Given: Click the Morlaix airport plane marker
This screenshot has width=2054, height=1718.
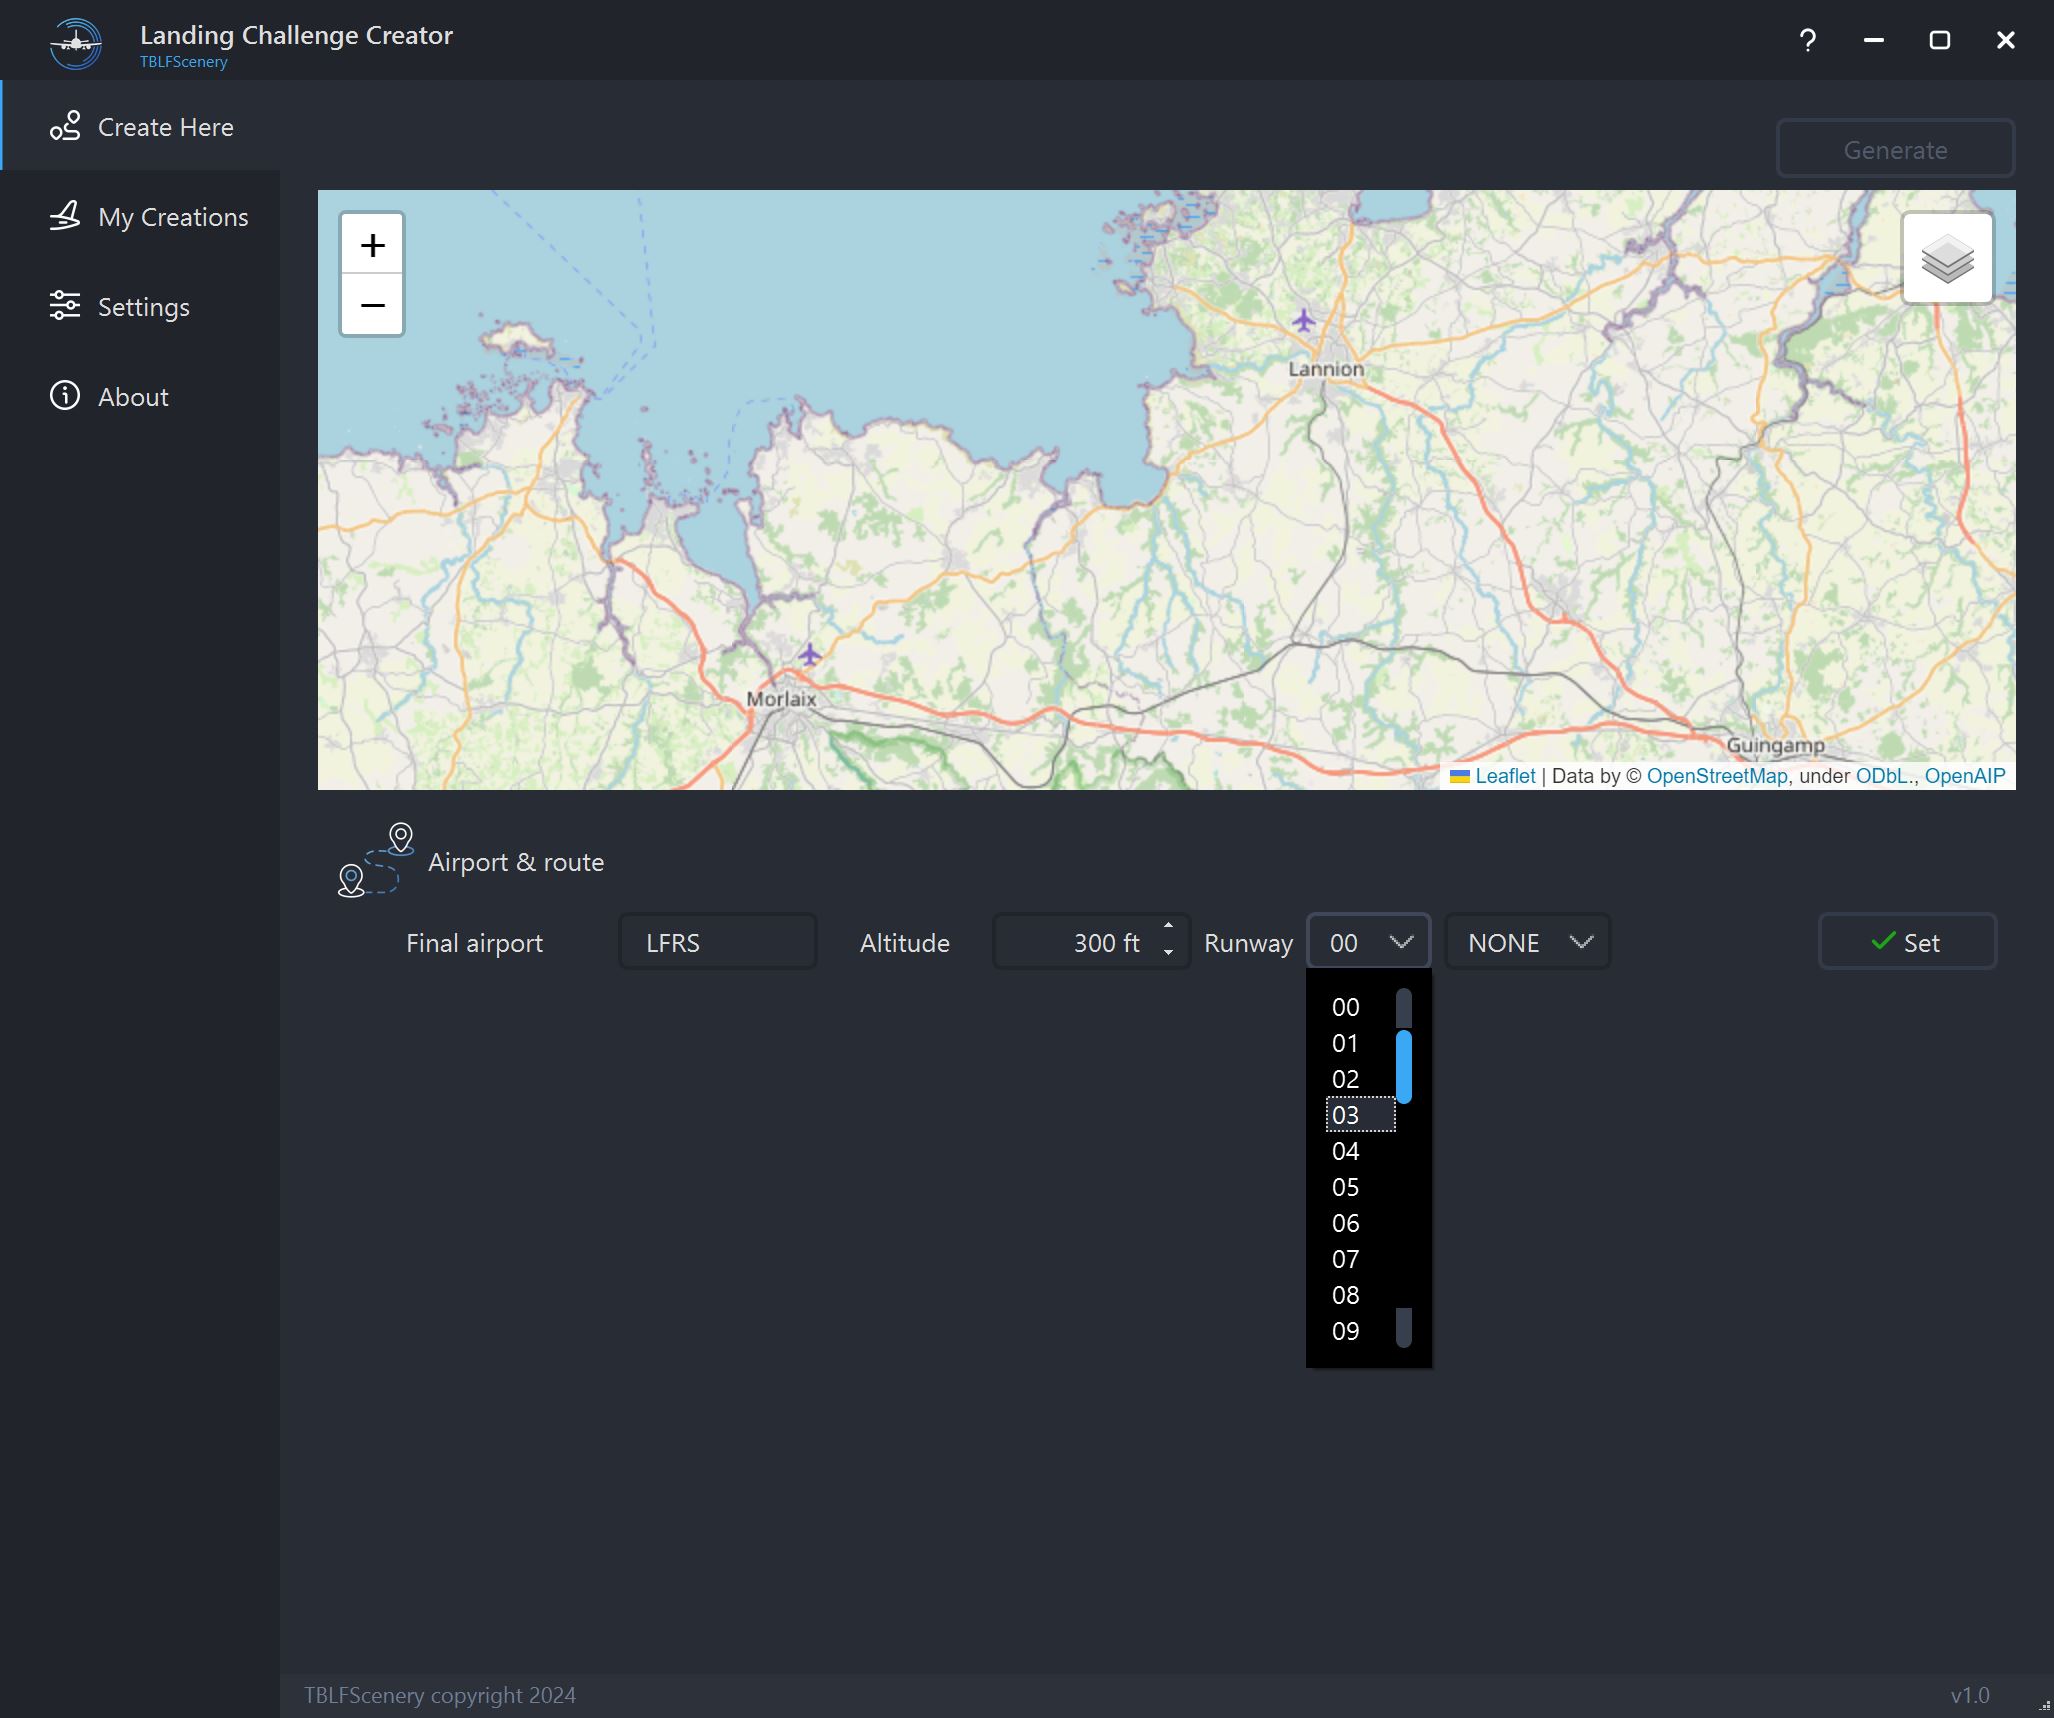Looking at the screenshot, I should pyautogui.click(x=809, y=655).
